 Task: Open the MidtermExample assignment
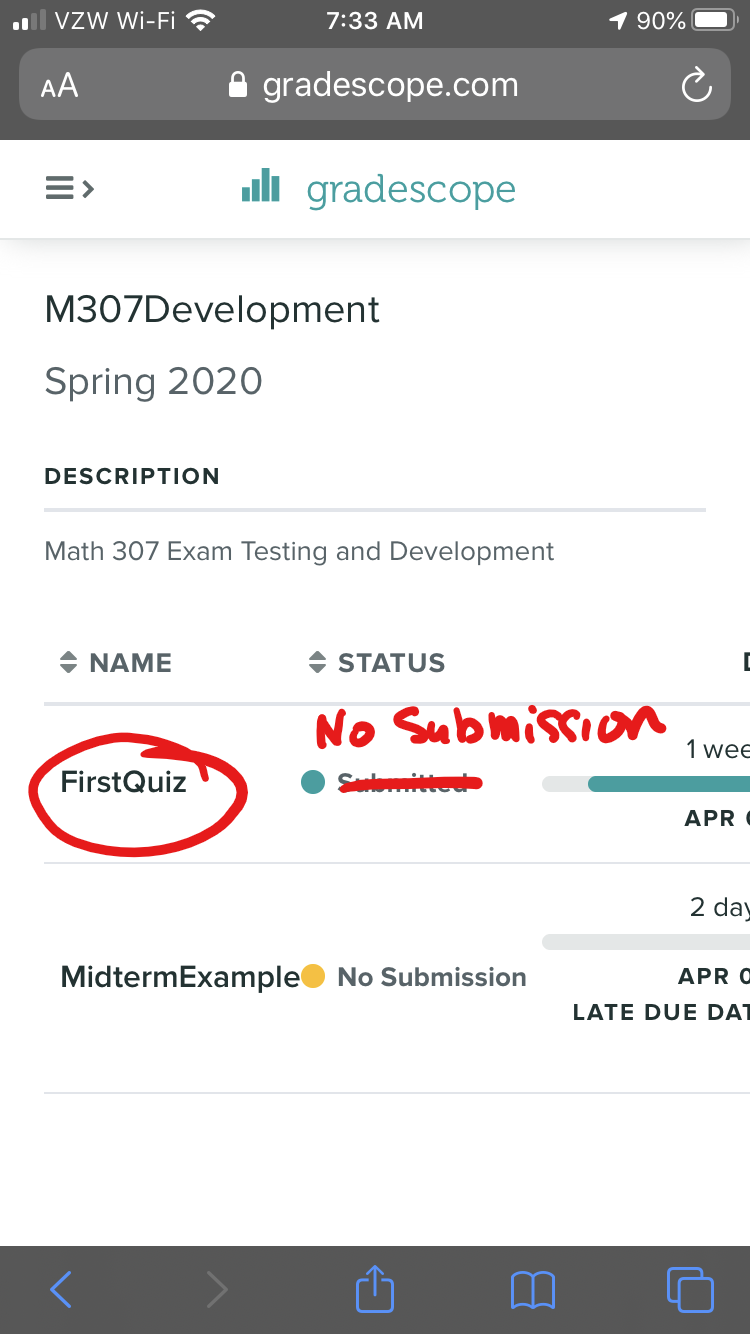180,977
